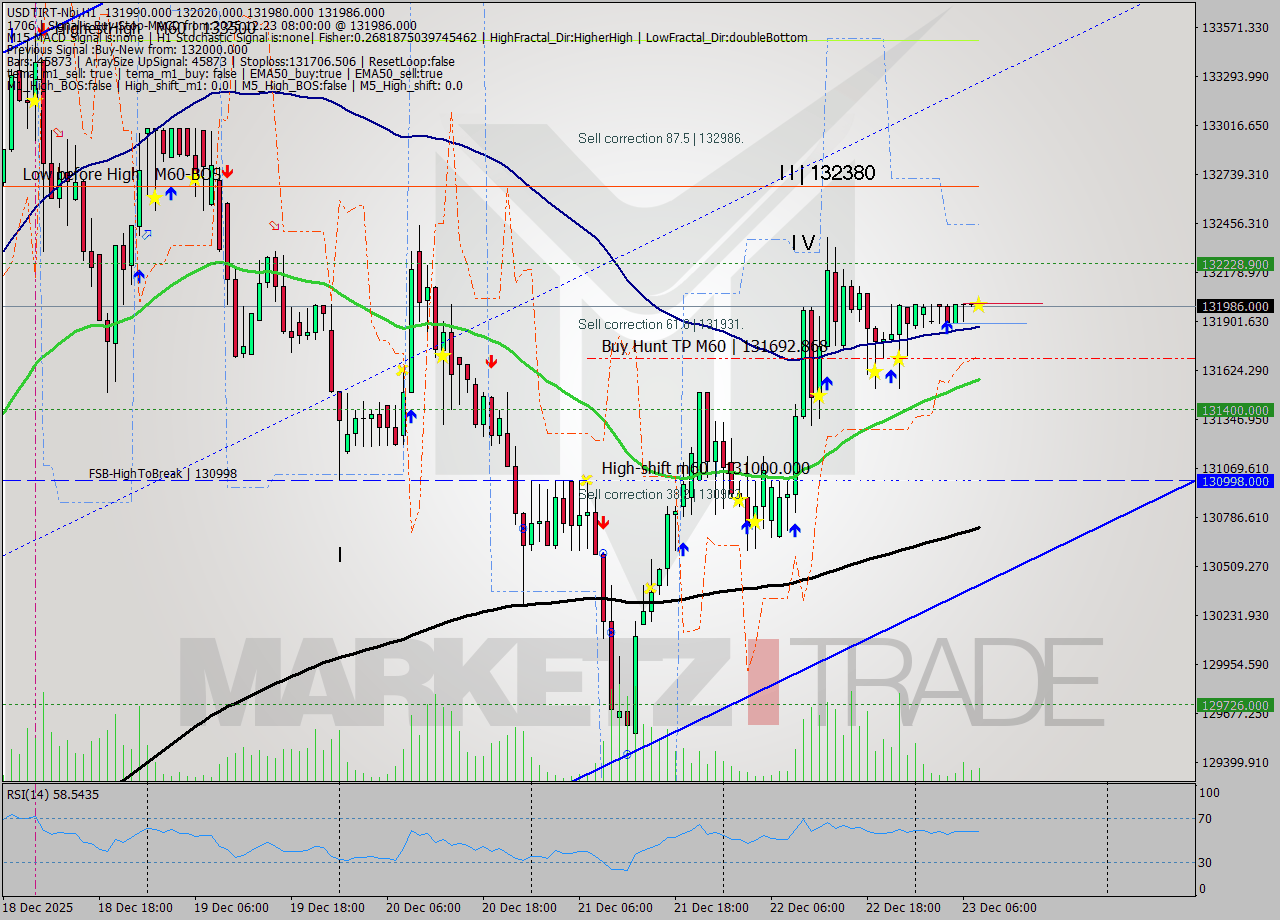Click the I V annotation on the chart

coord(800,242)
